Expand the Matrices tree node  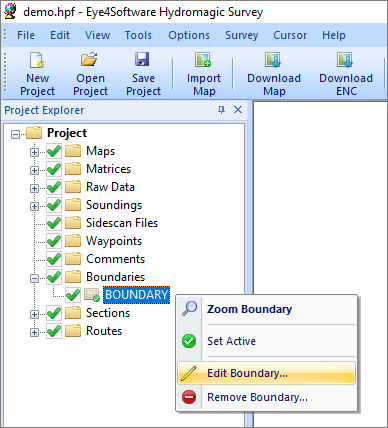[x=34, y=170]
